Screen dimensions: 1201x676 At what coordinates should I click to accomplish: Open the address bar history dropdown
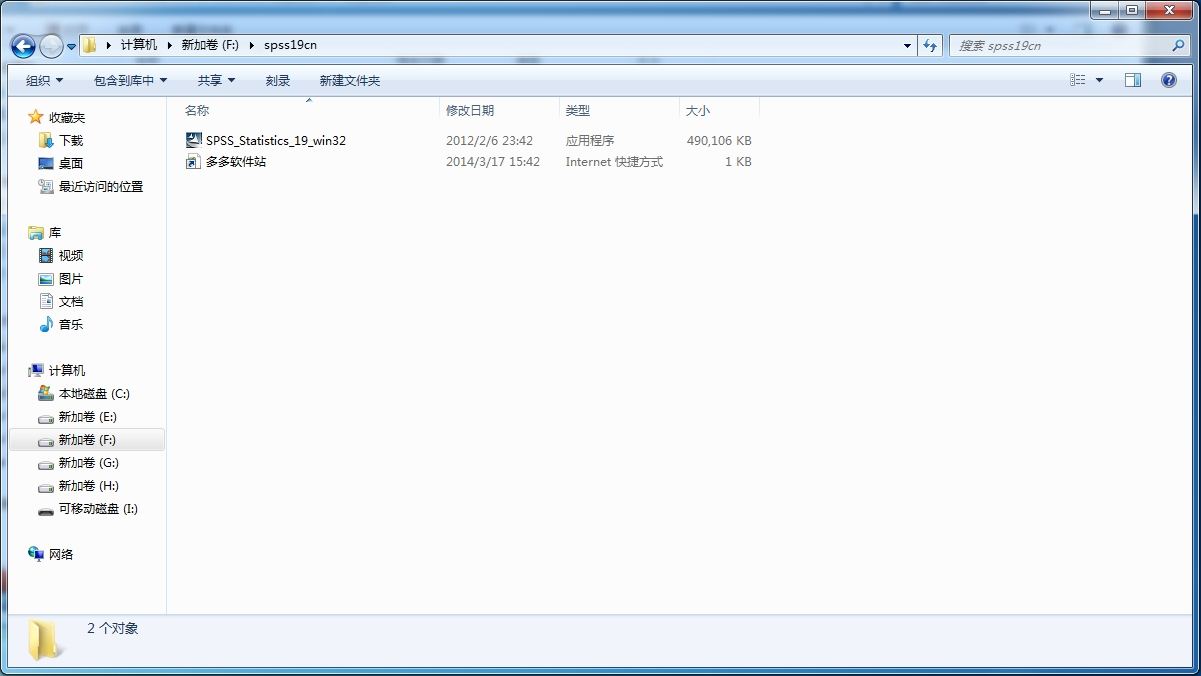pyautogui.click(x=907, y=45)
